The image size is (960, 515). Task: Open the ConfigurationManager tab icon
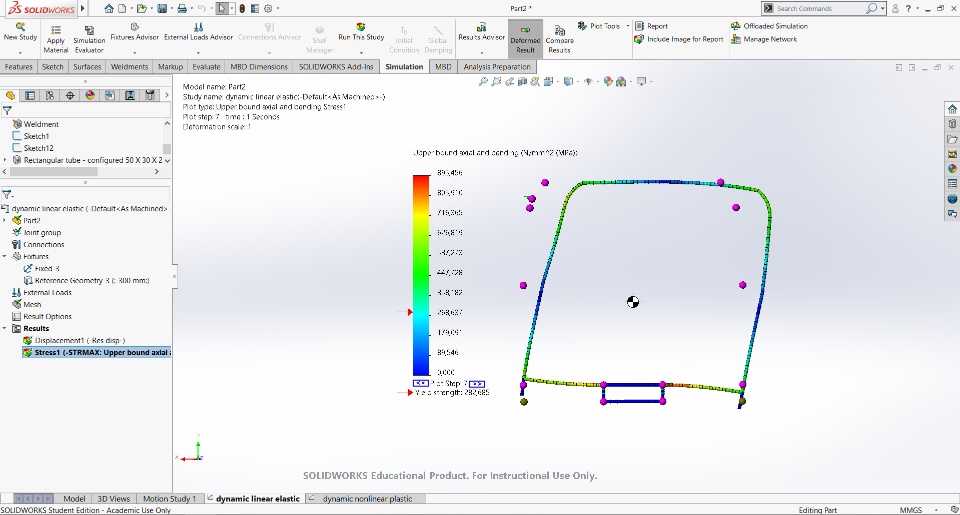click(x=50, y=95)
